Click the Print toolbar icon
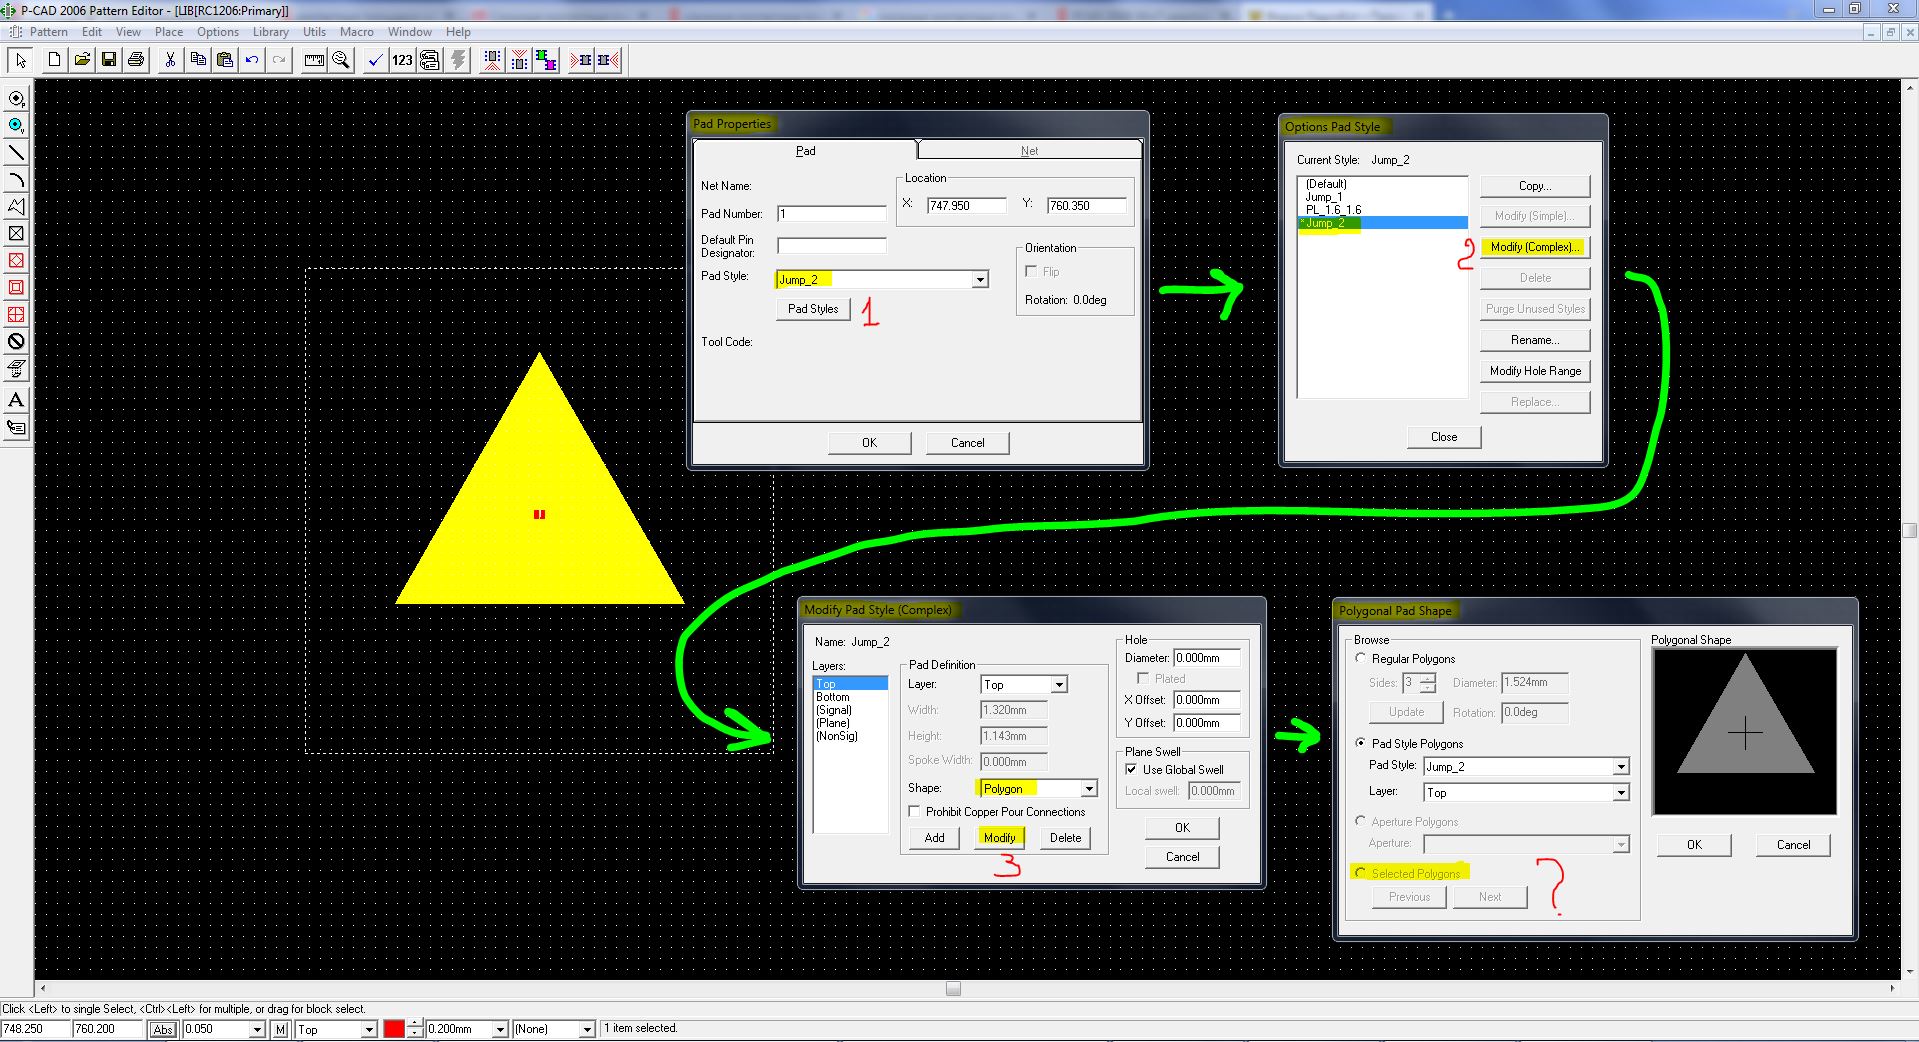 136,60
